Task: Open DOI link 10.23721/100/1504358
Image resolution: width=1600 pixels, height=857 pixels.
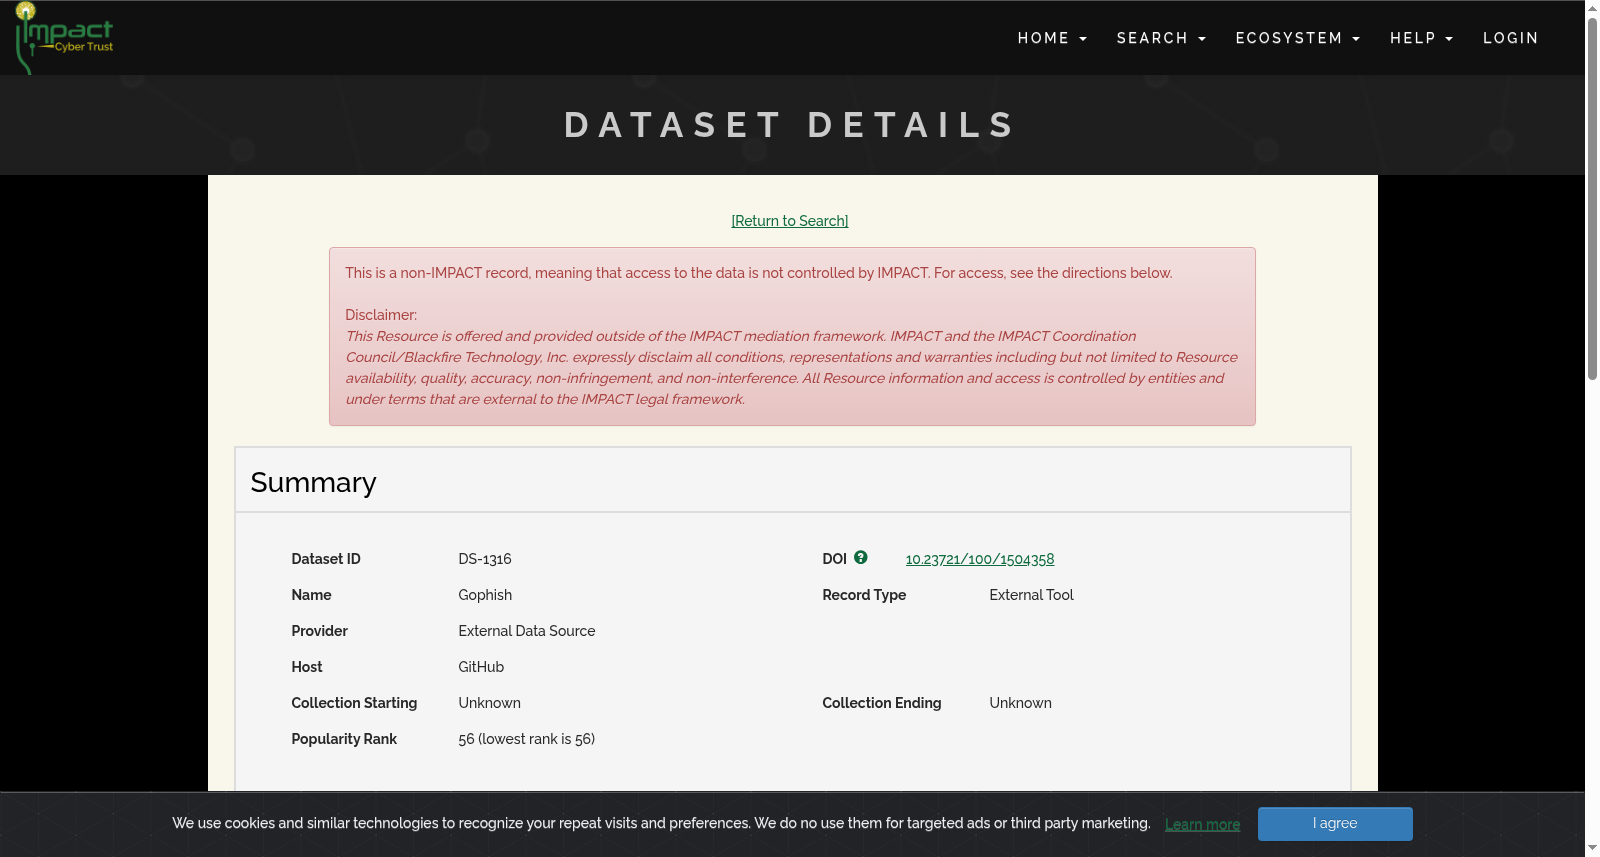Action: (x=980, y=559)
